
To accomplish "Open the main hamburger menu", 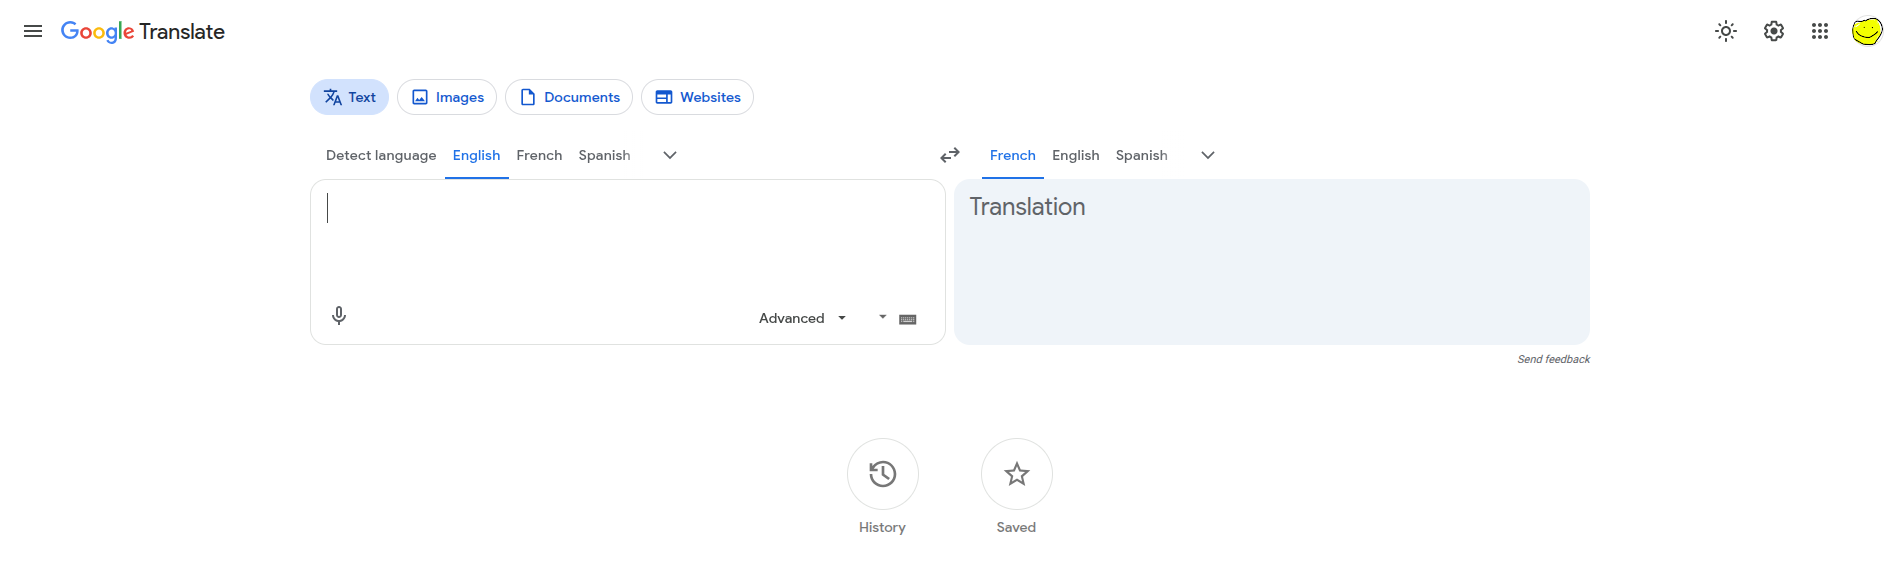I will click(33, 31).
